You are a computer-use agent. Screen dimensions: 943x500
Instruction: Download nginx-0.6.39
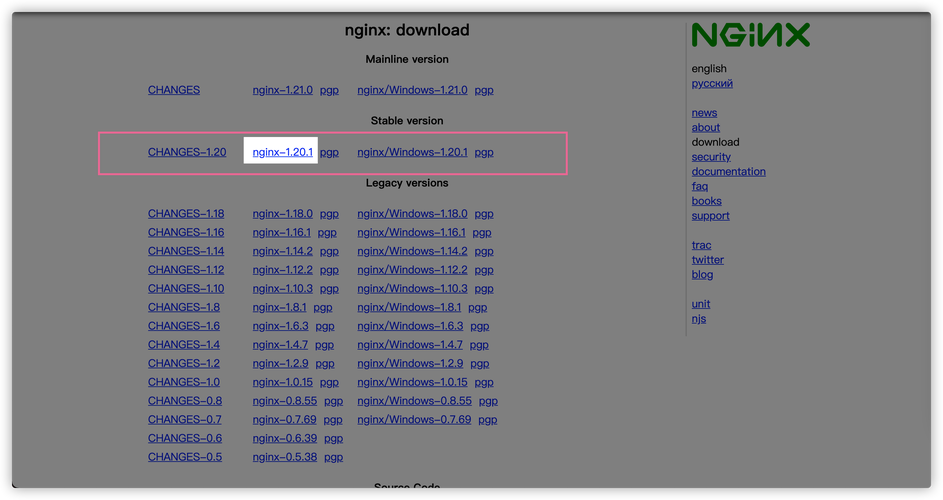[x=284, y=437]
